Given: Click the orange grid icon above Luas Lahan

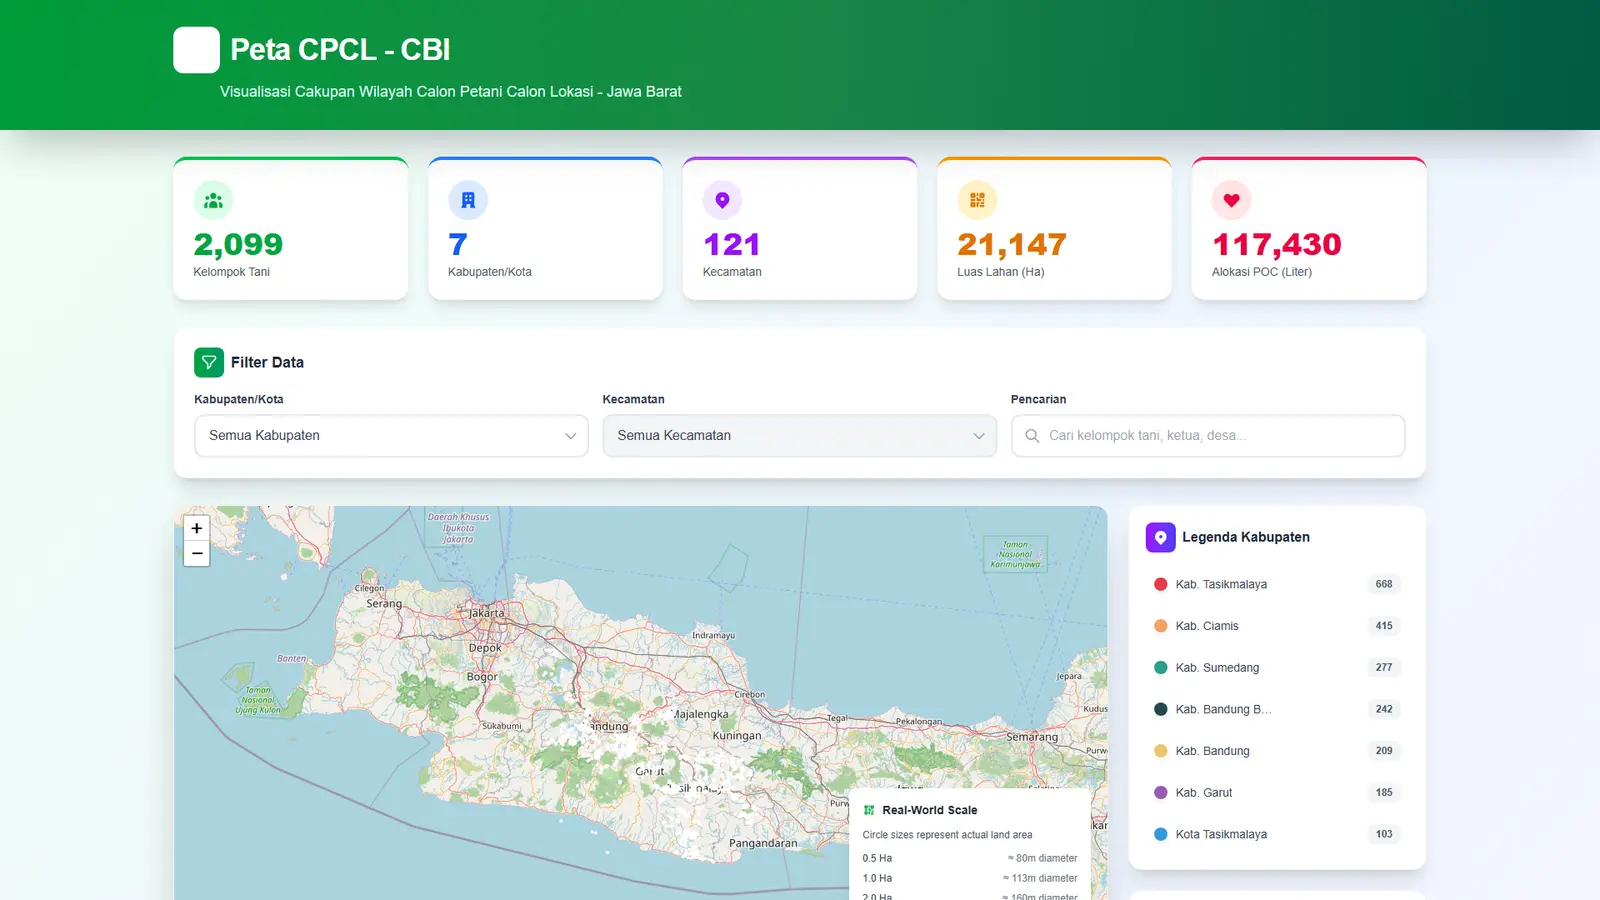Looking at the screenshot, I should tap(977, 200).
